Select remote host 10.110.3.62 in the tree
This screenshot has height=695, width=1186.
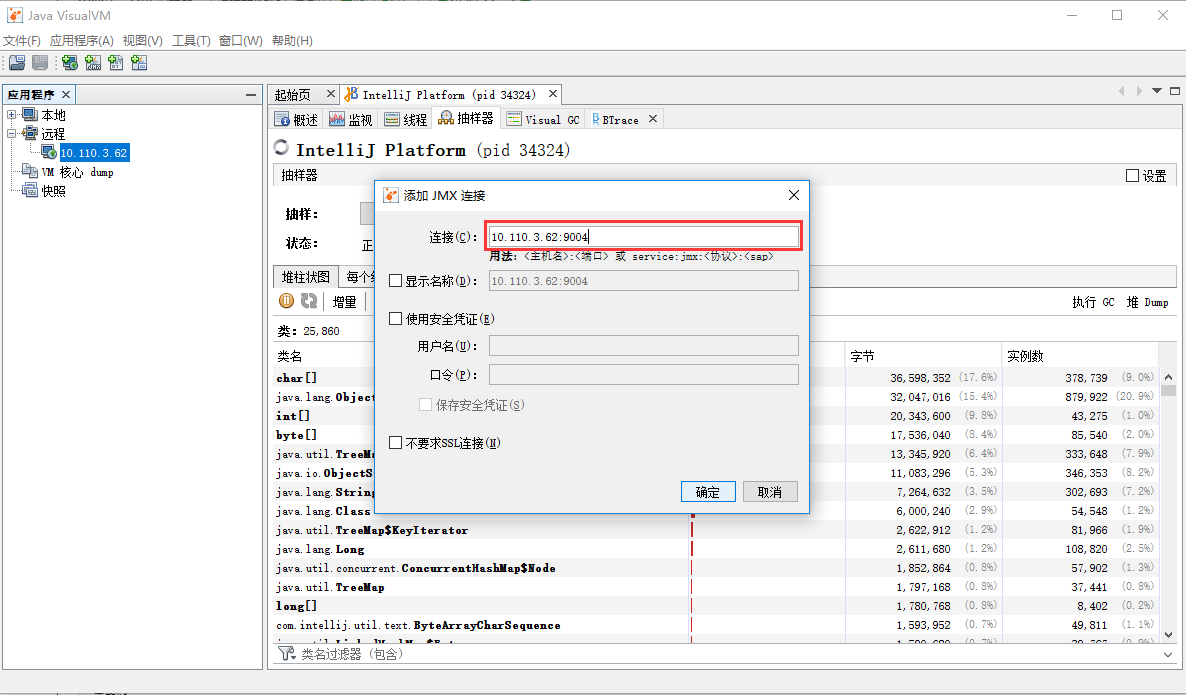point(95,153)
